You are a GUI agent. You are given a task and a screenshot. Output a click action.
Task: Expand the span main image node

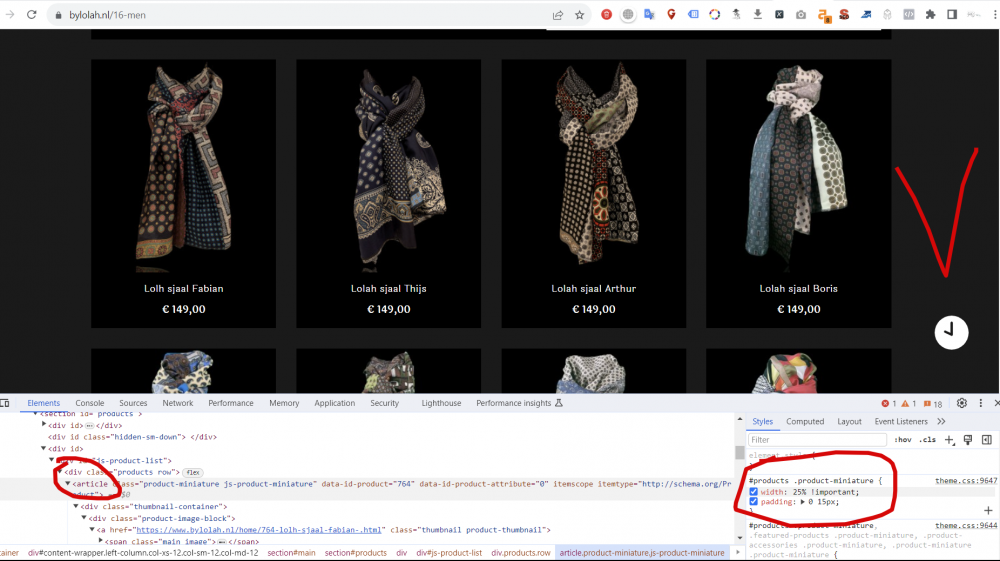(101, 541)
